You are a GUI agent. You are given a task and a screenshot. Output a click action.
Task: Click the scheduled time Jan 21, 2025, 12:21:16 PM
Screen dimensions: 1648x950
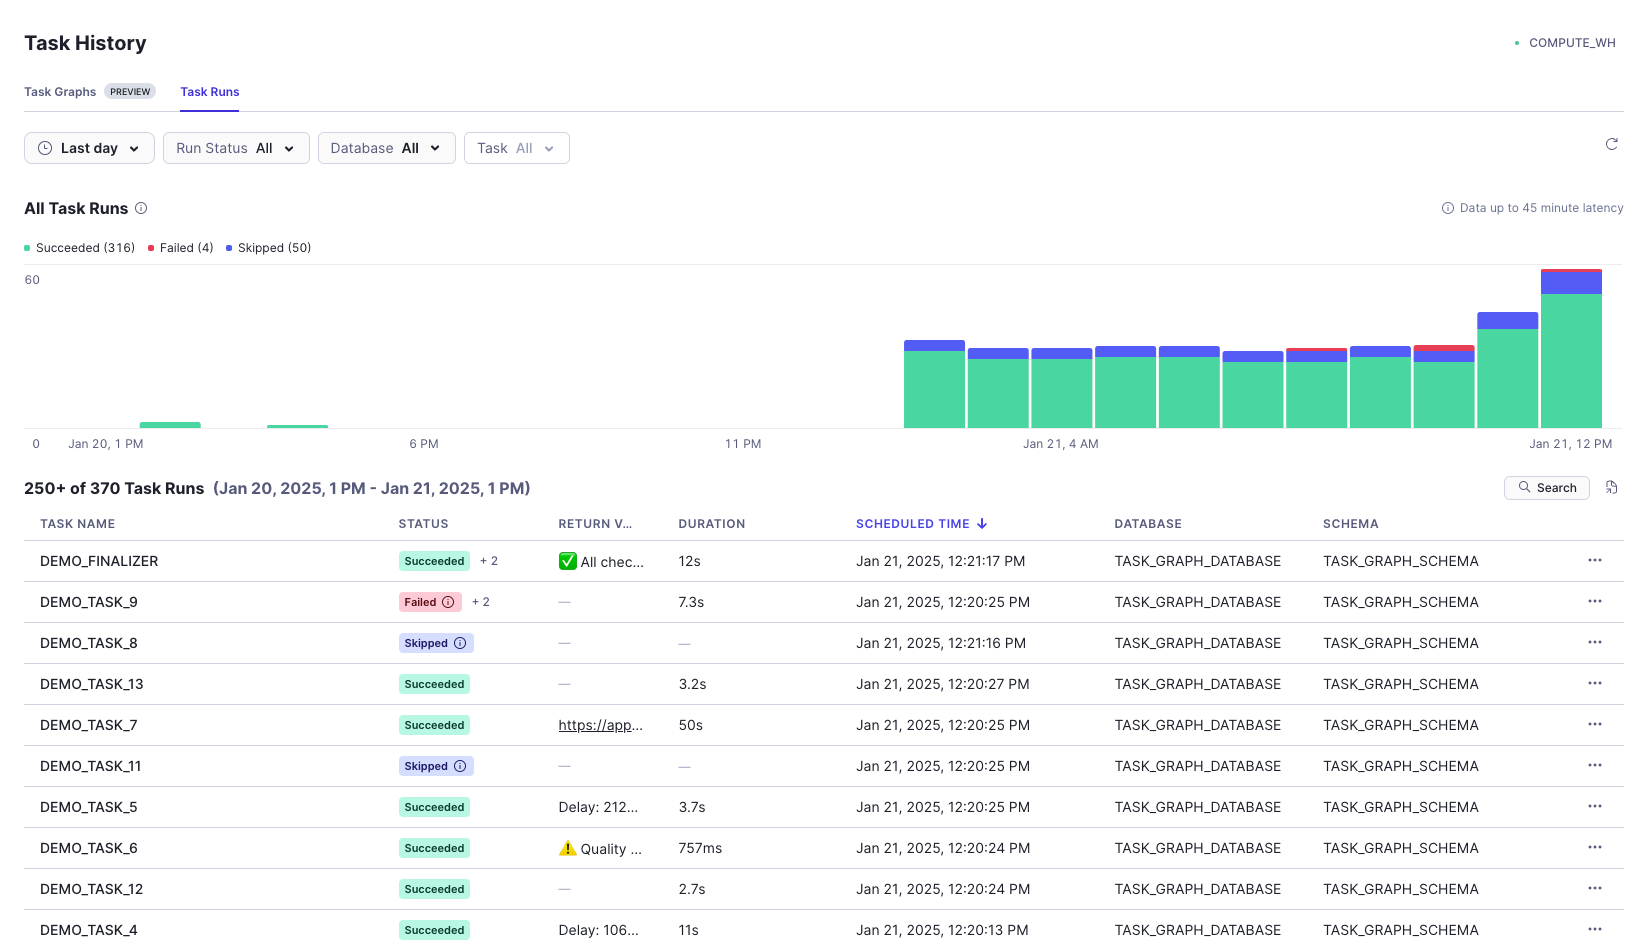941,643
